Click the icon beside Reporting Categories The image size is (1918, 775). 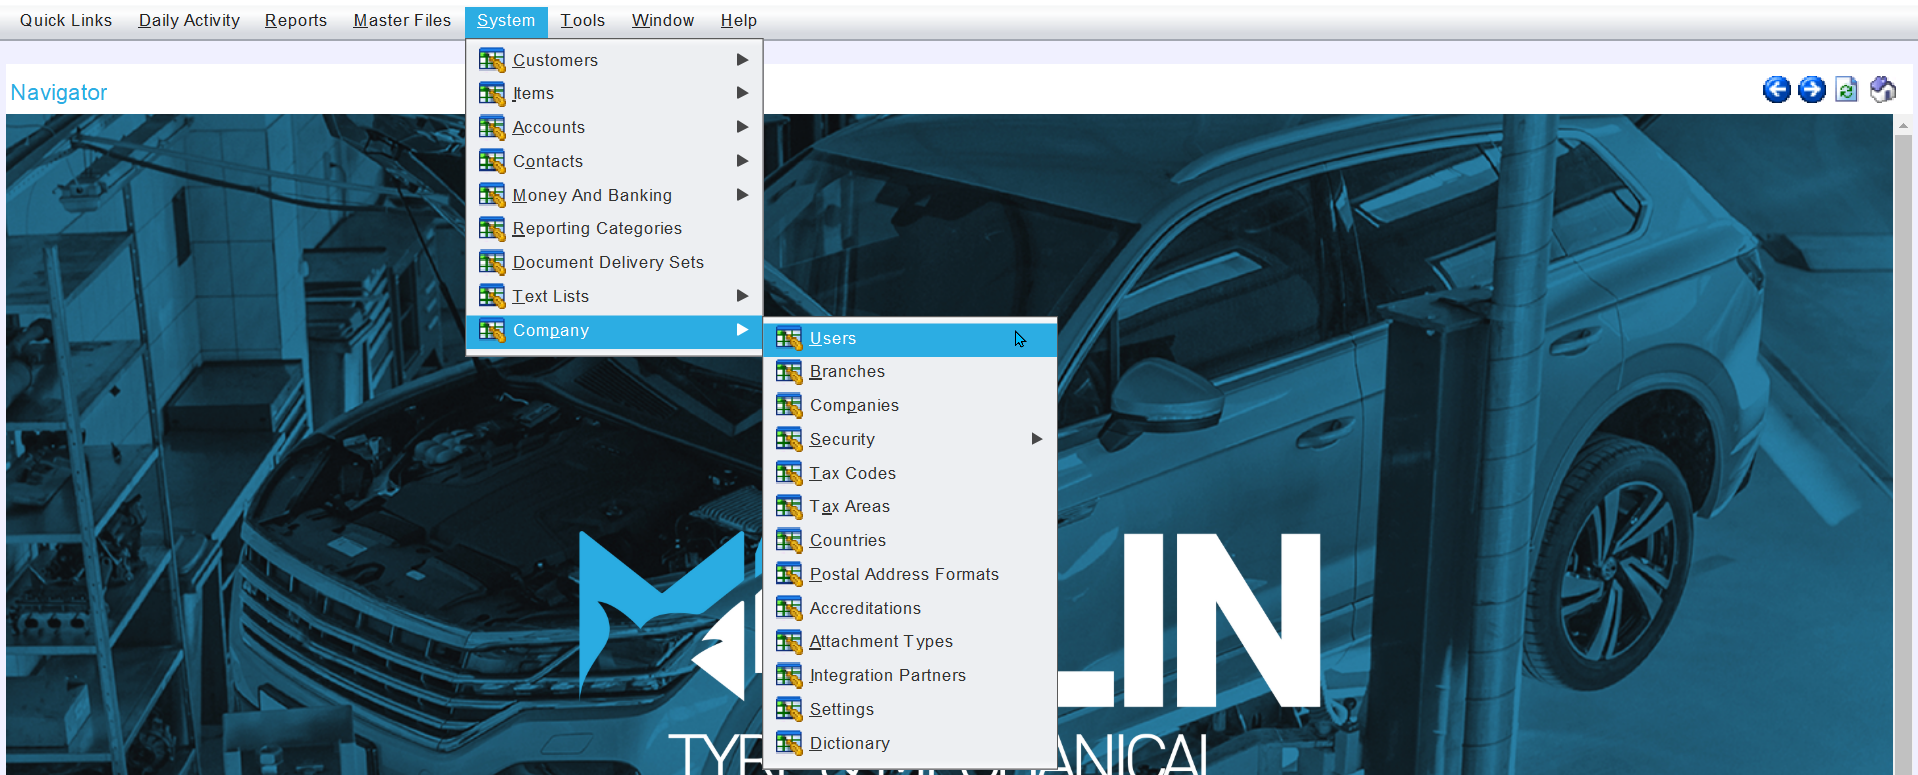(x=491, y=228)
